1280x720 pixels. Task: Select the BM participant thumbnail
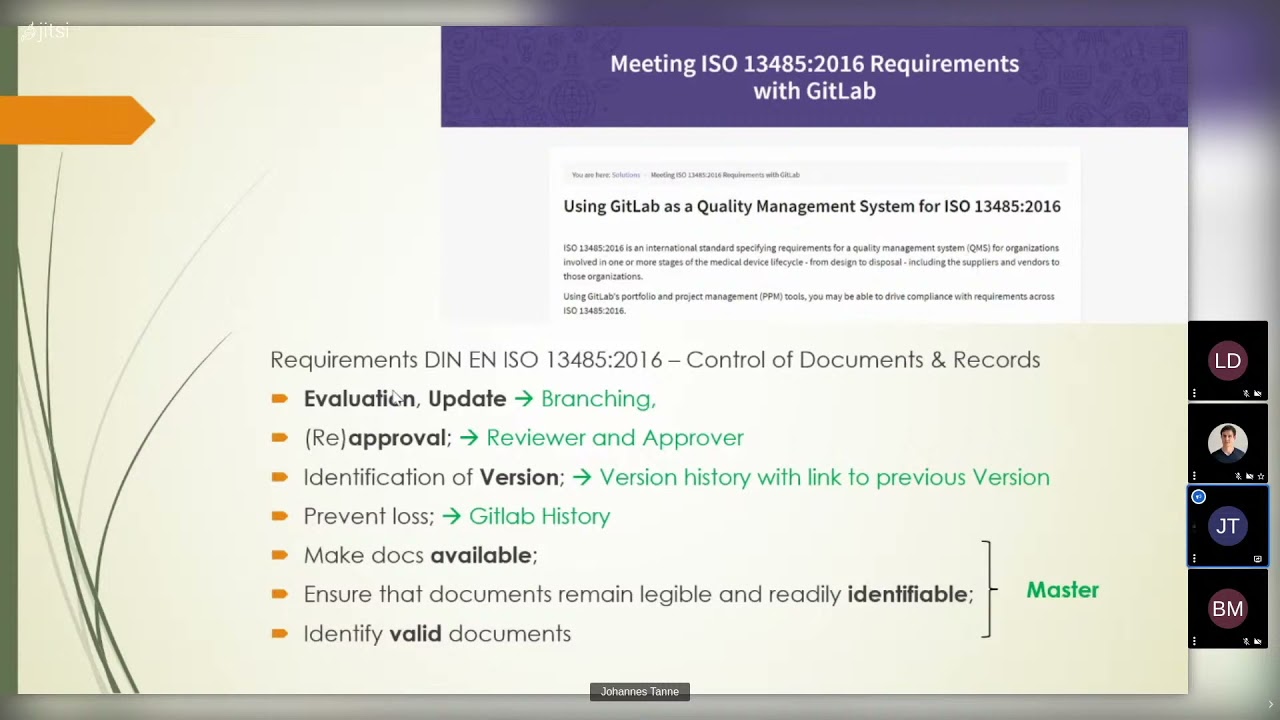(x=1227, y=609)
